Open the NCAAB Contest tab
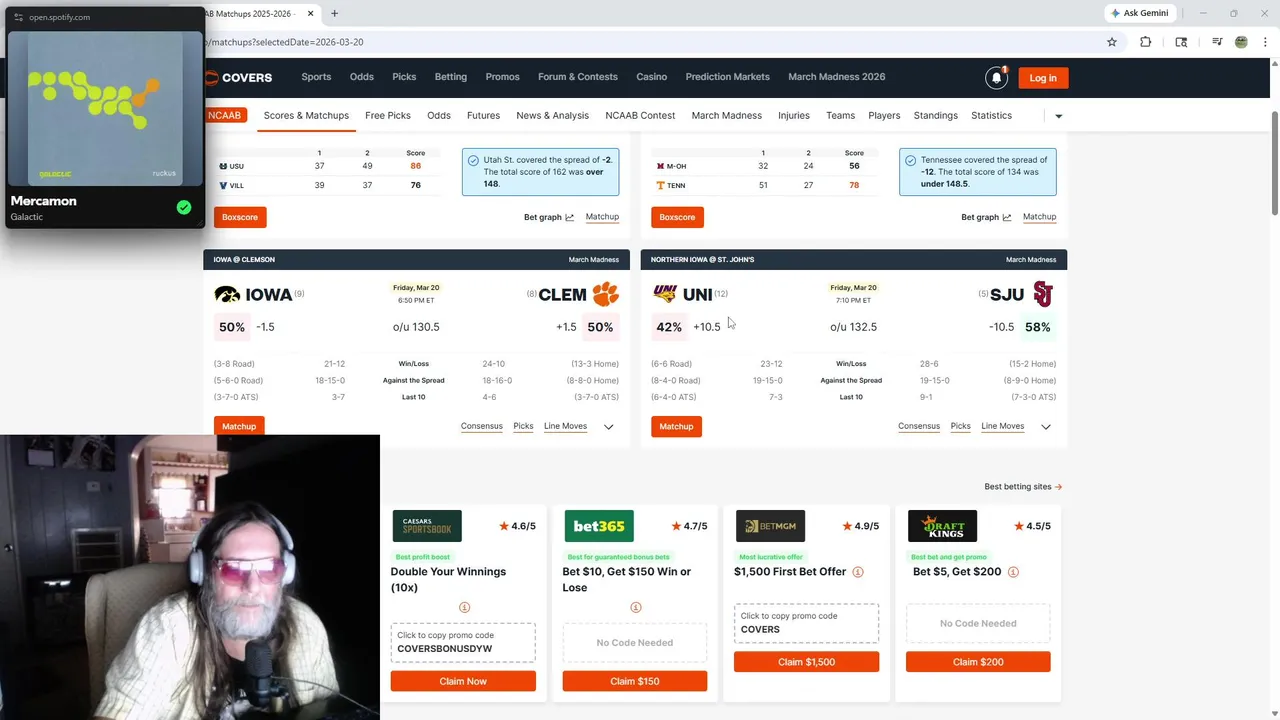The height and width of the screenshot is (720, 1280). (x=640, y=115)
